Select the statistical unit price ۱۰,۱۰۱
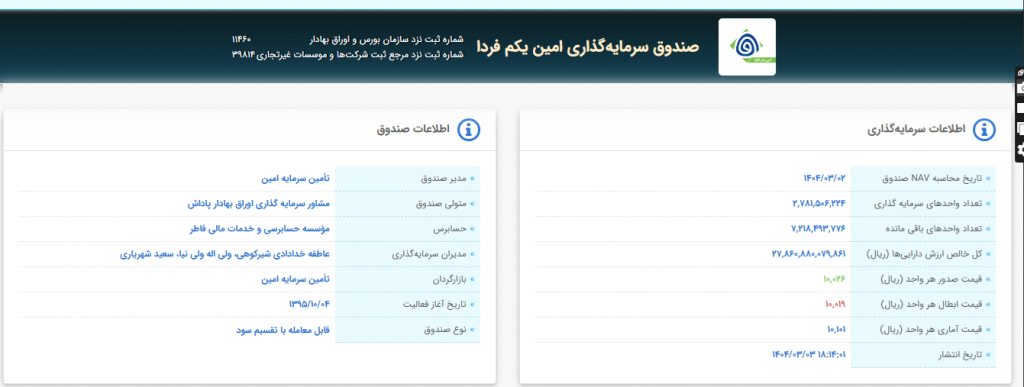This screenshot has width=1024, height=387. click(837, 330)
